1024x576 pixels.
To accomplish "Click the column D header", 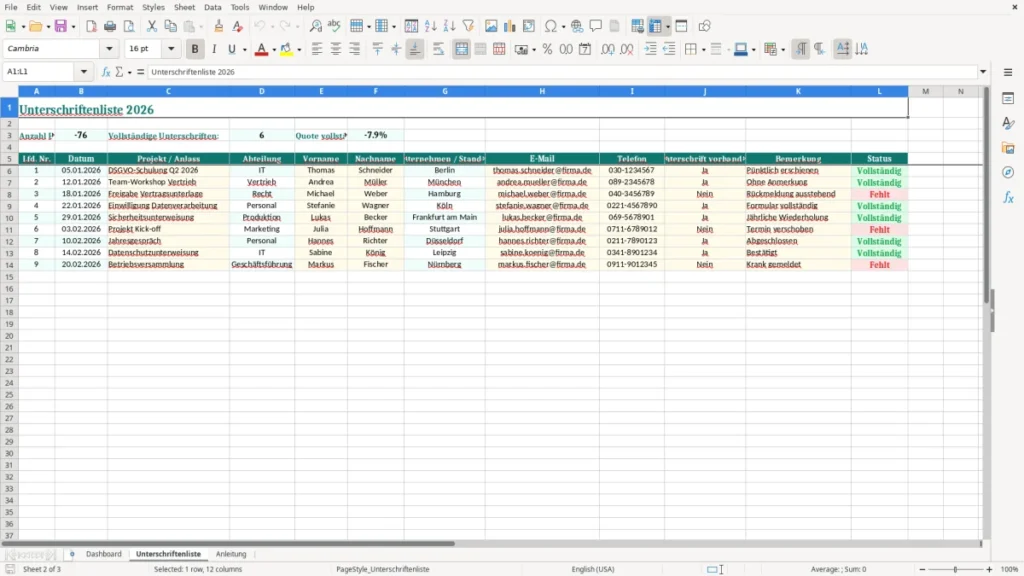I will [262, 91].
